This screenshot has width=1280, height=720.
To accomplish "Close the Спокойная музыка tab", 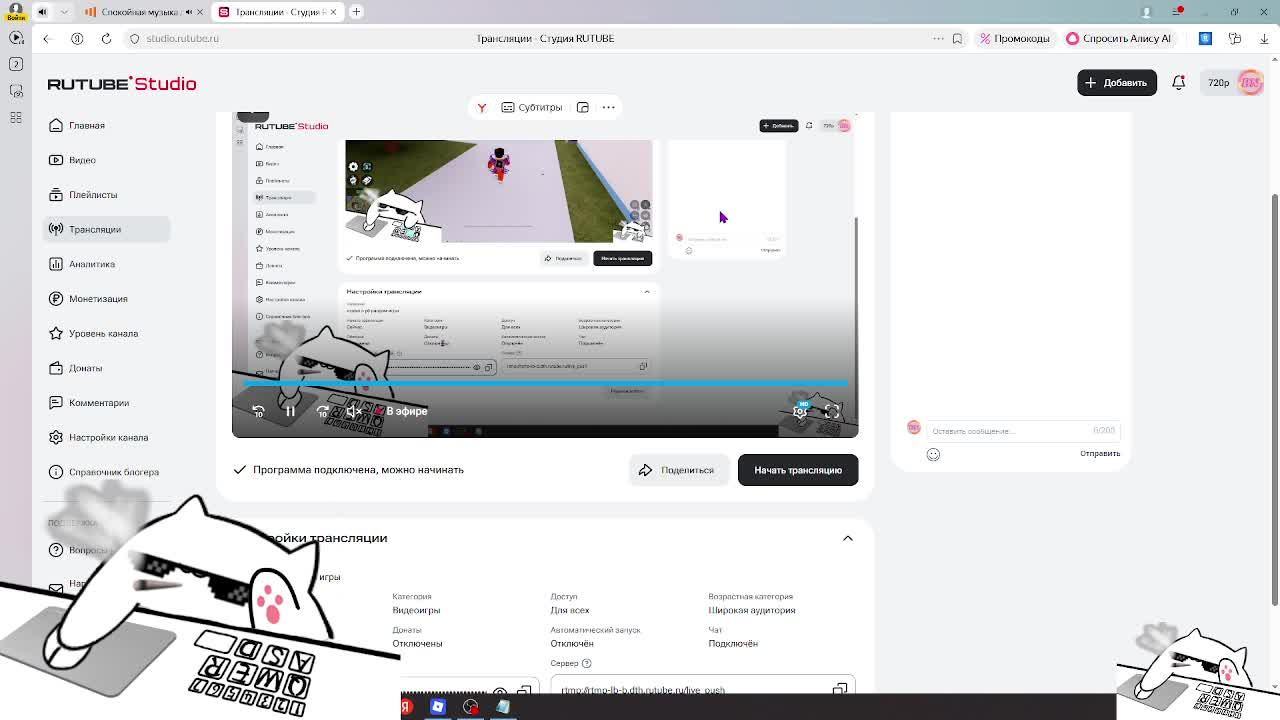I will coord(200,12).
